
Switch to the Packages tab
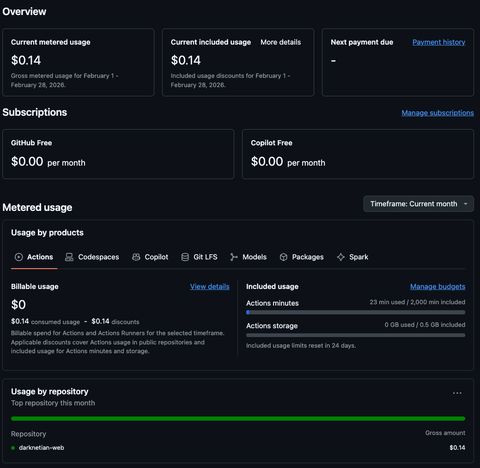point(302,257)
